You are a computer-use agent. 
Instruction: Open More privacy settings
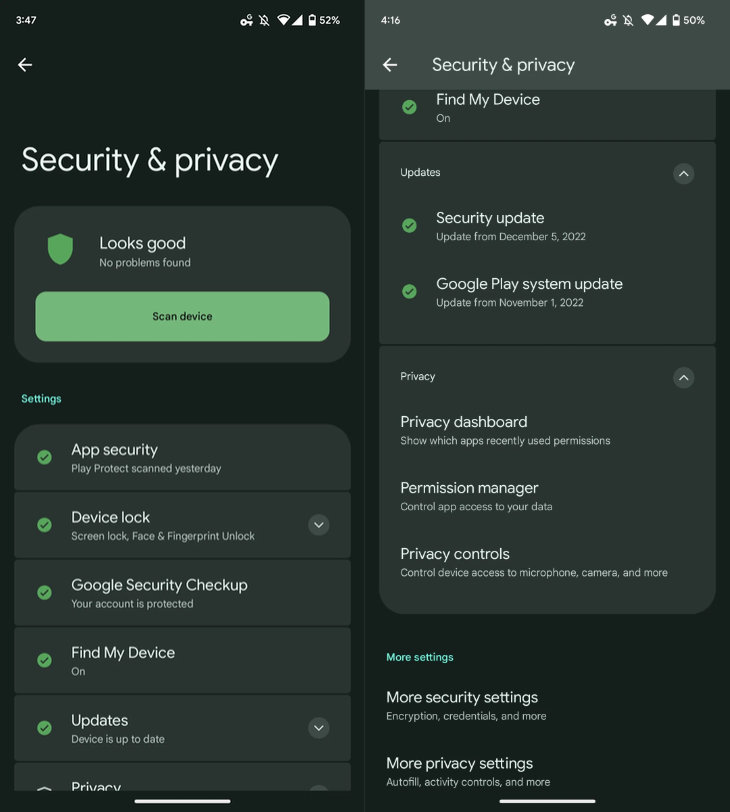coord(547,772)
